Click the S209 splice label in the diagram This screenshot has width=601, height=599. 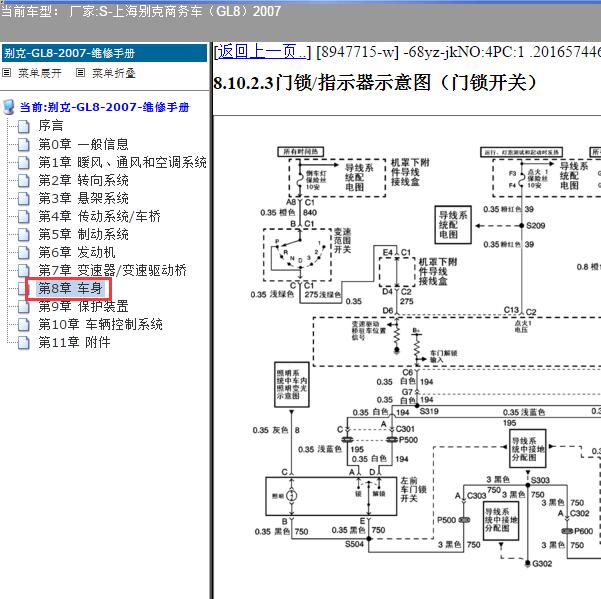click(535, 225)
